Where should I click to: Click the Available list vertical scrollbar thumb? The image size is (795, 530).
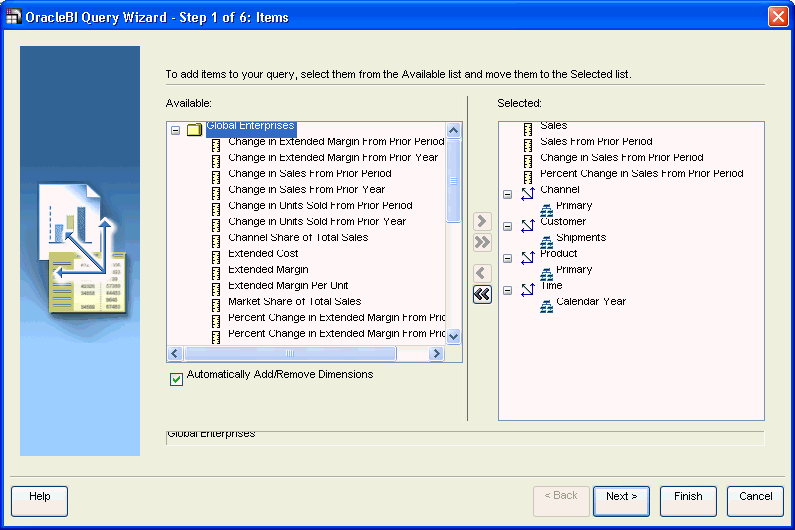tap(454, 181)
